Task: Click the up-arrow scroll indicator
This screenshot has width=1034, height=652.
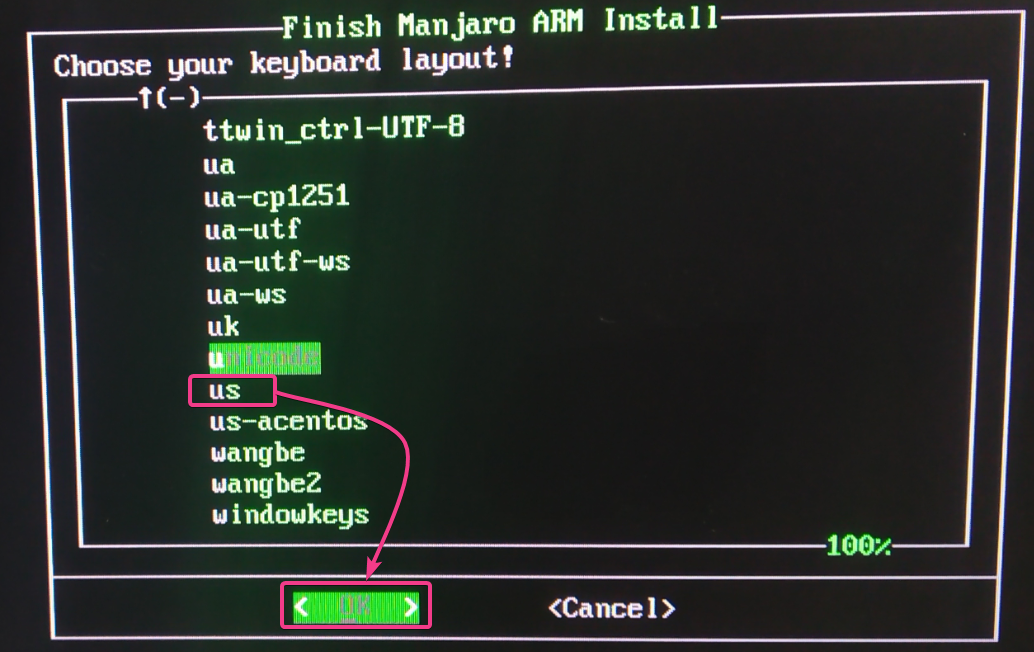Action: pyautogui.click(x=146, y=99)
